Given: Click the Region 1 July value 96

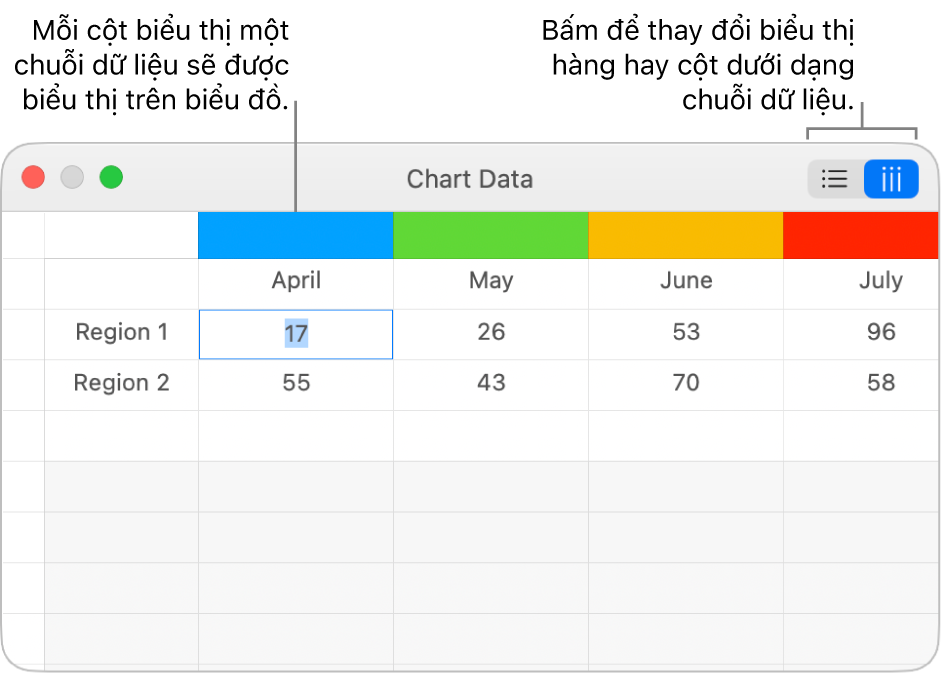Looking at the screenshot, I should click(880, 332).
